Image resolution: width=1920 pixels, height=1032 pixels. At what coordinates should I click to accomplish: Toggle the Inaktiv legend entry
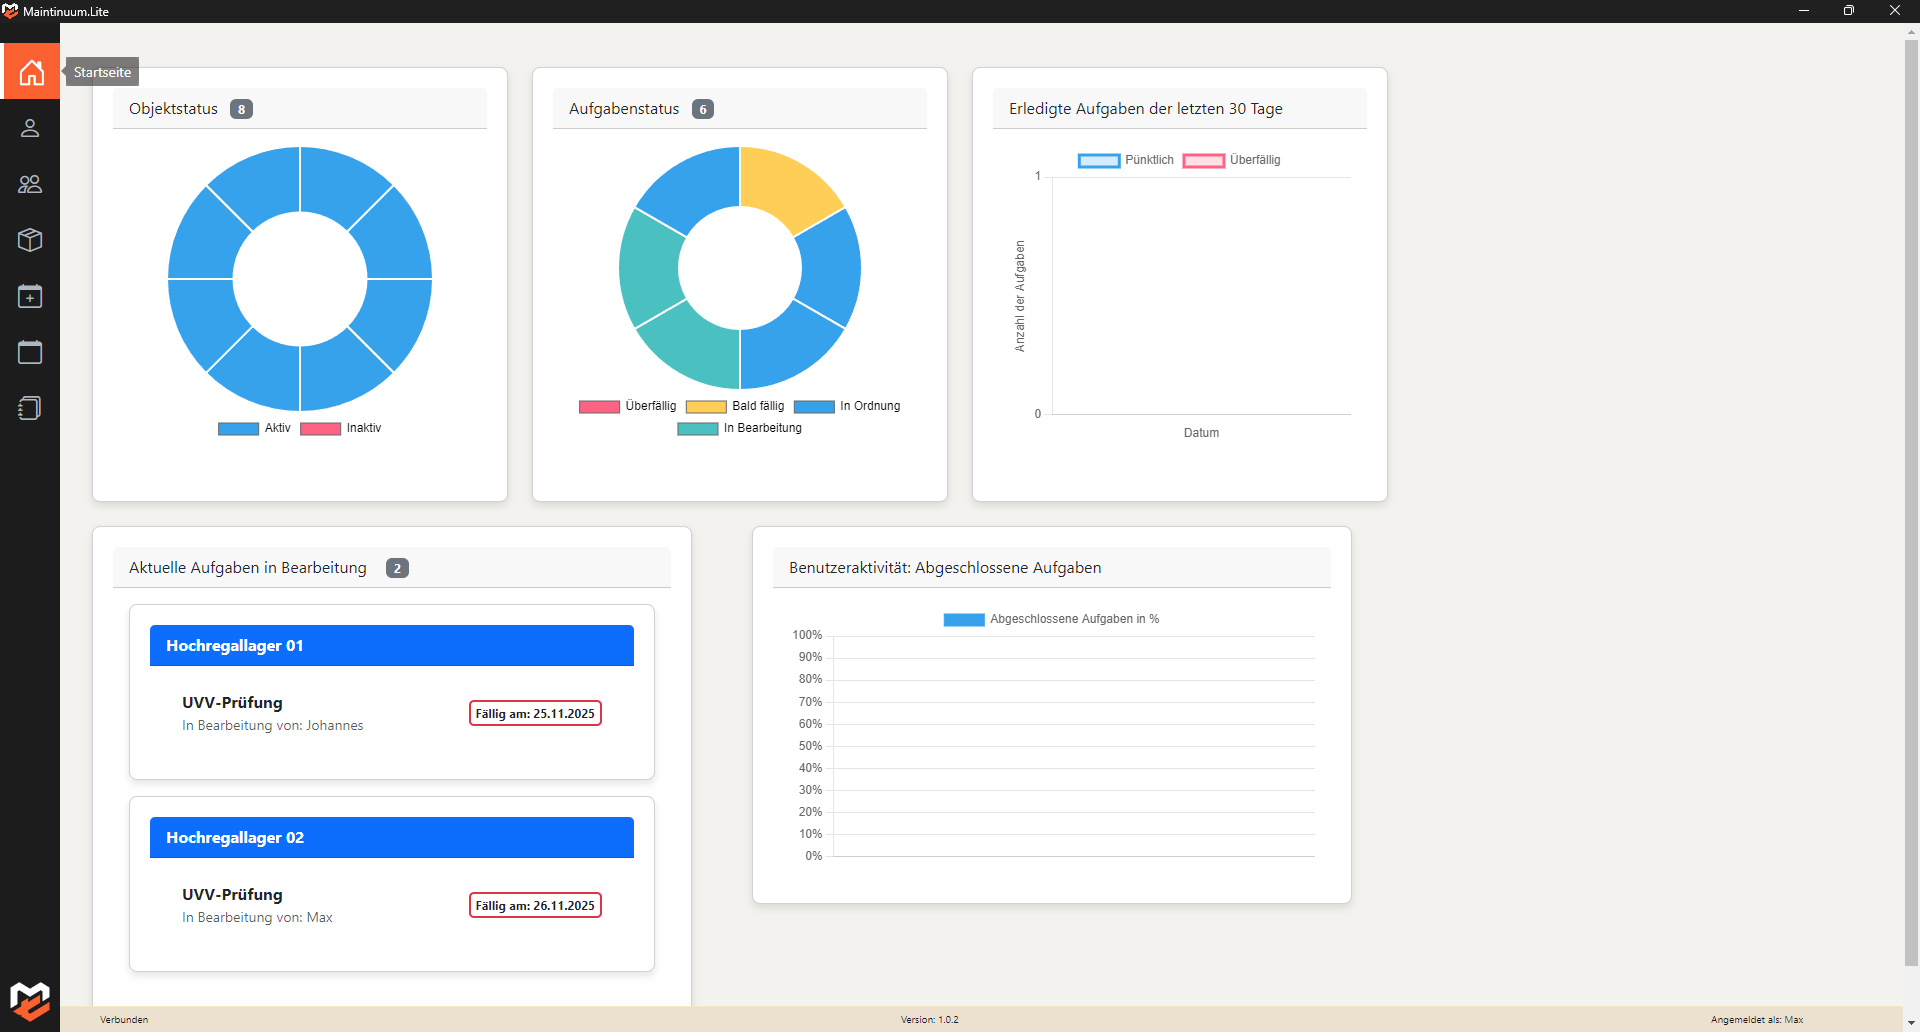click(x=341, y=428)
